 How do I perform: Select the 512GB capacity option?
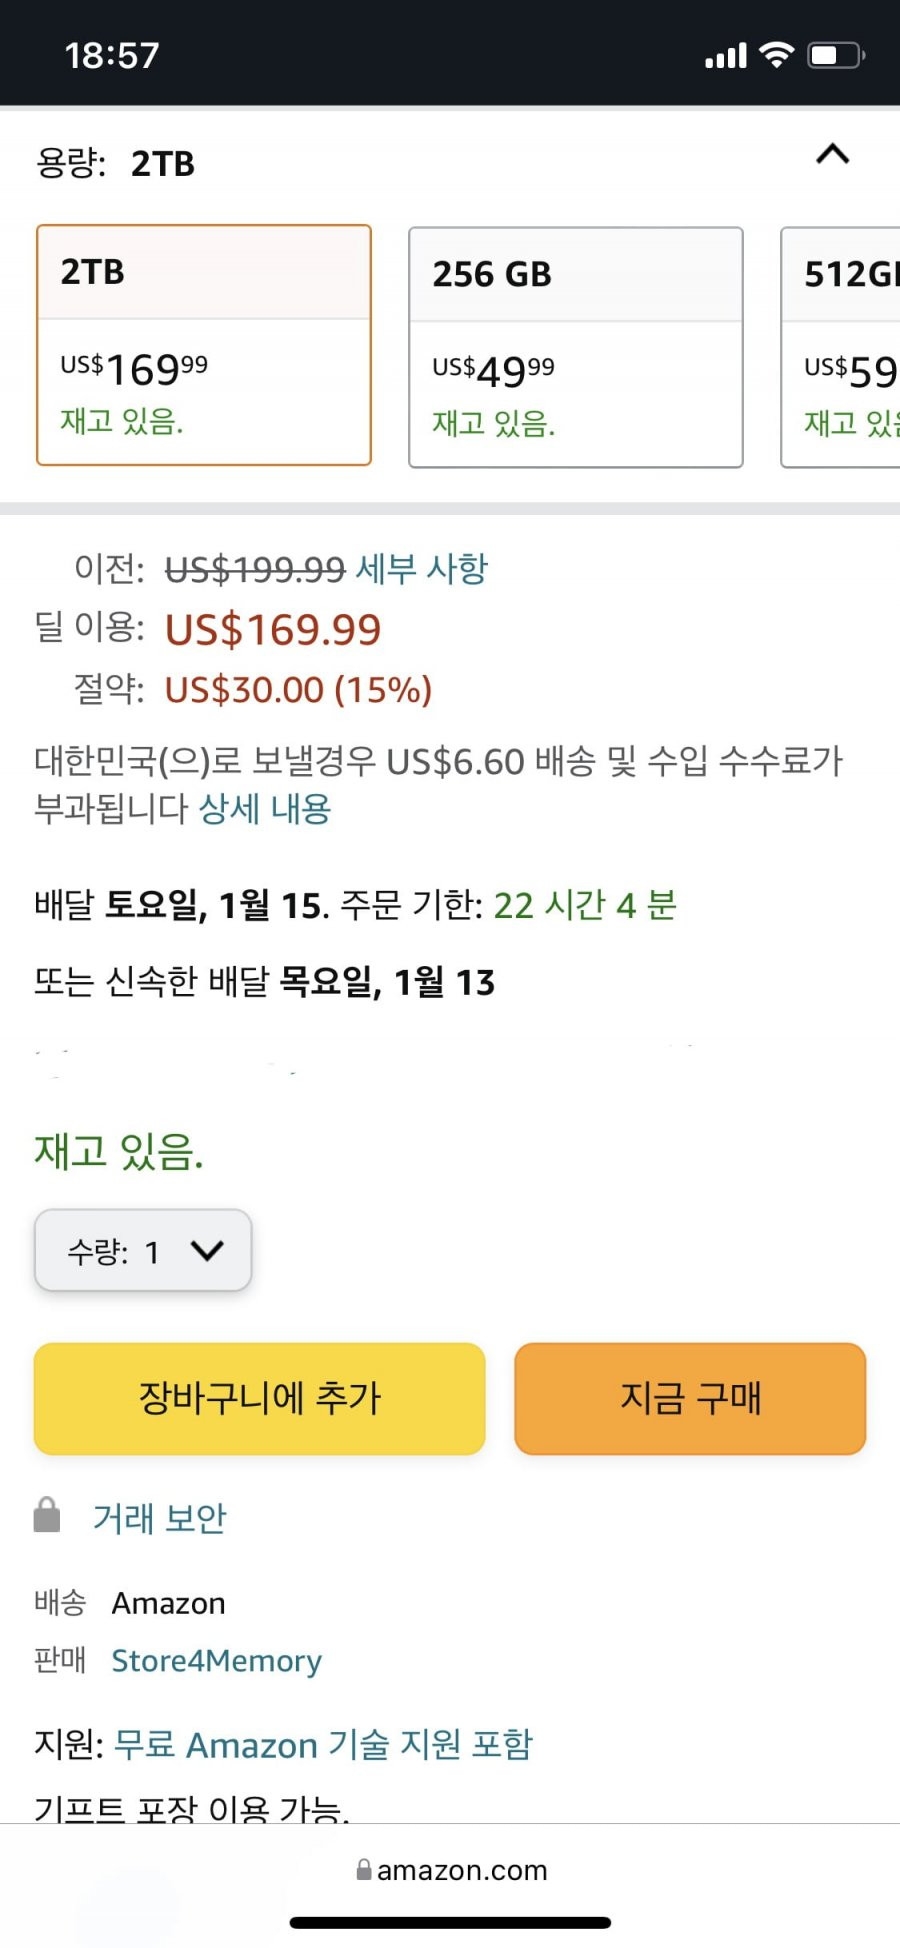840,347
